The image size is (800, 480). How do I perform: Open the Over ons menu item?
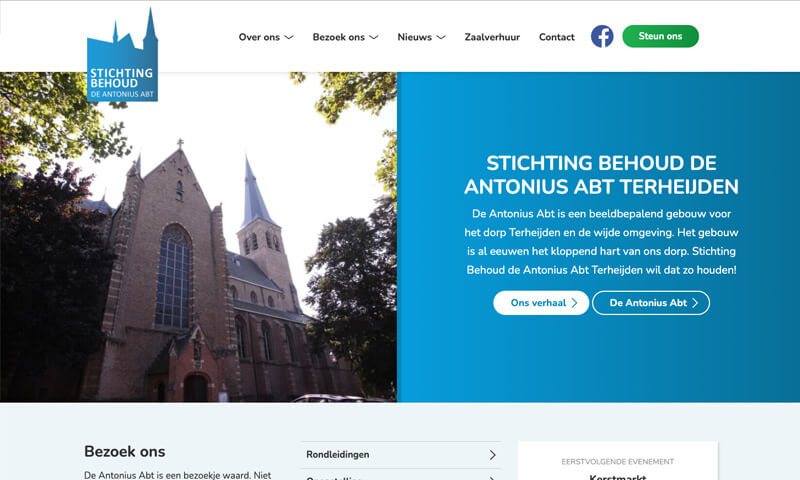[259, 37]
